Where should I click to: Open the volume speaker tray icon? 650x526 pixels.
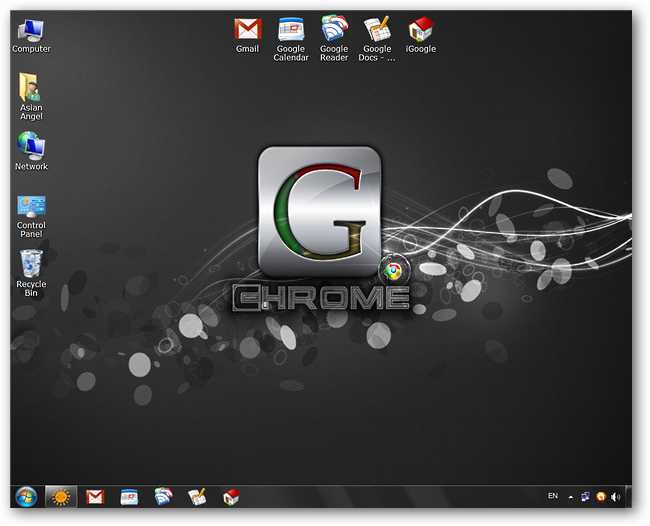[x=616, y=497]
